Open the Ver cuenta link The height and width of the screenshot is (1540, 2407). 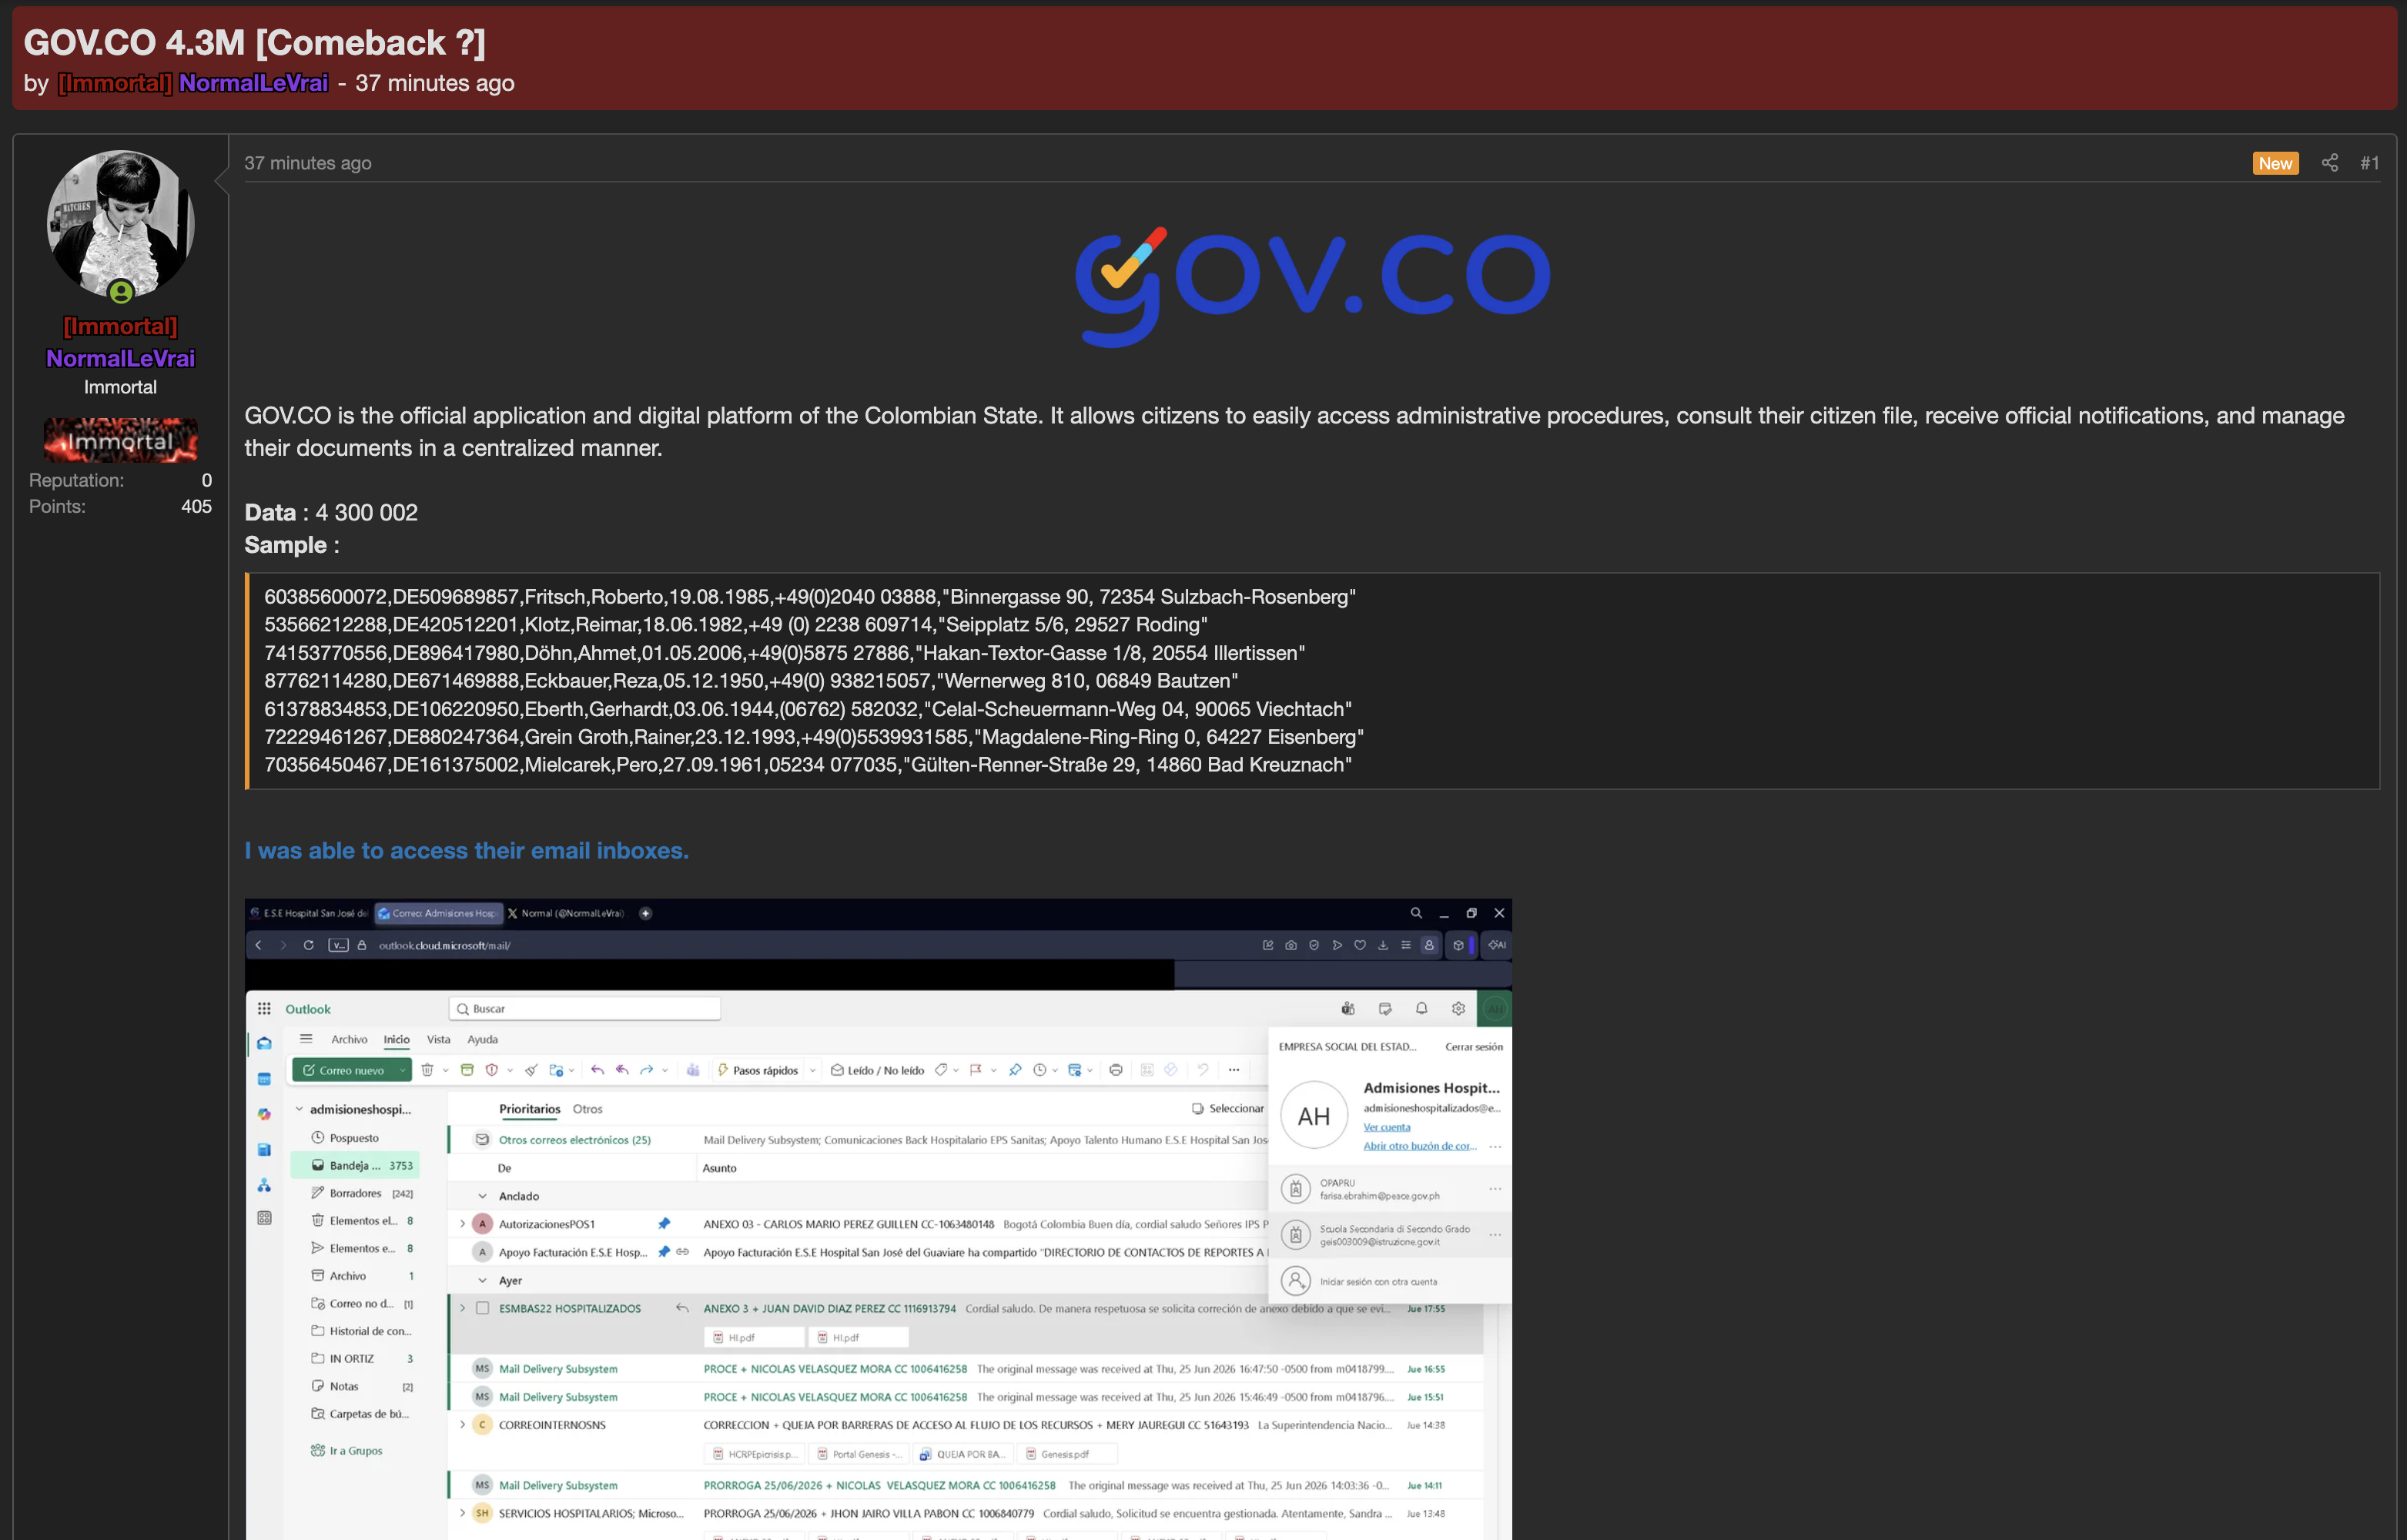click(1387, 1127)
